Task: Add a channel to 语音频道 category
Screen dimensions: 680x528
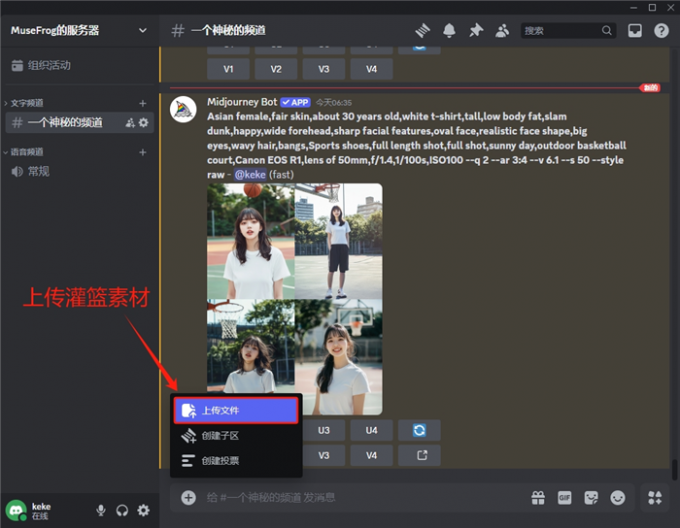Action: (143, 152)
